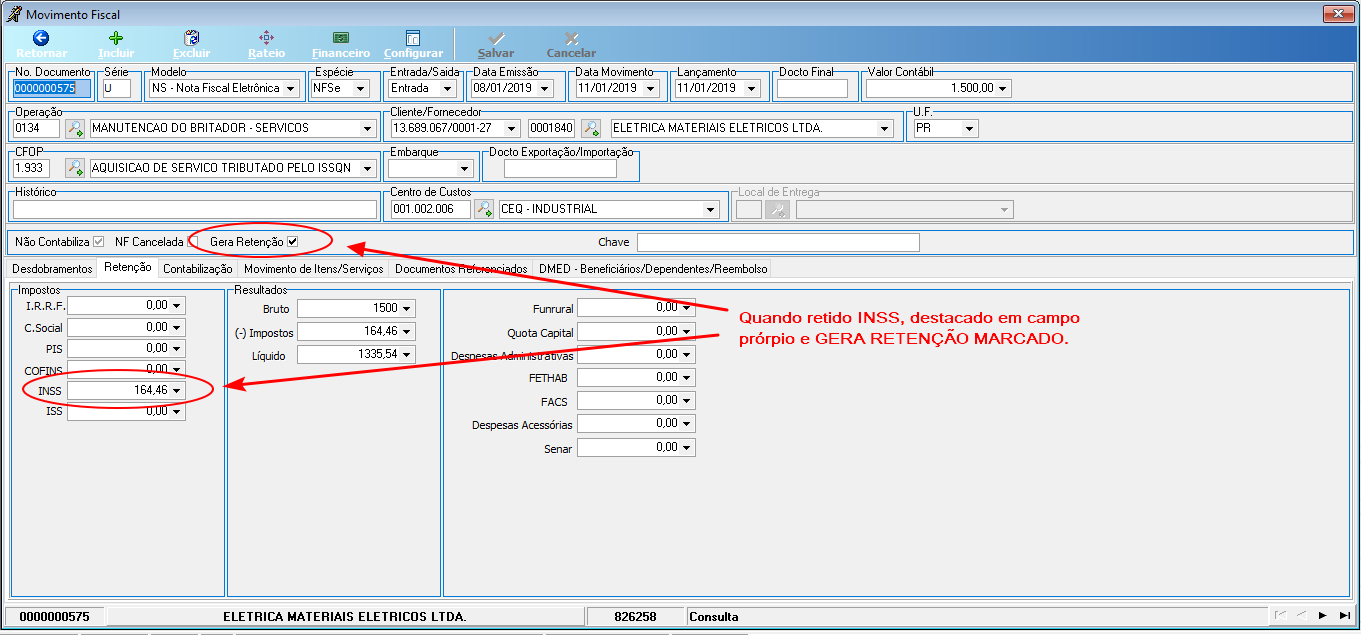Close the Movimento Fiscal window

1338,14
